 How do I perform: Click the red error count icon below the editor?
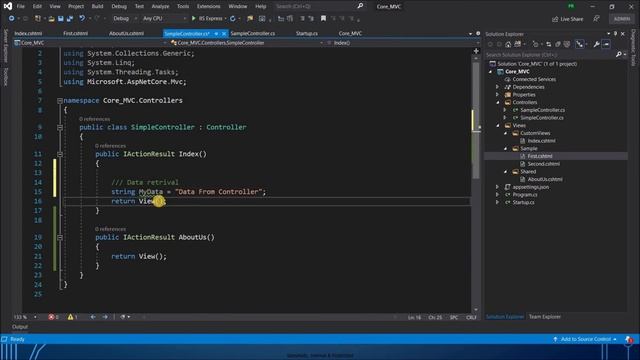[51, 317]
